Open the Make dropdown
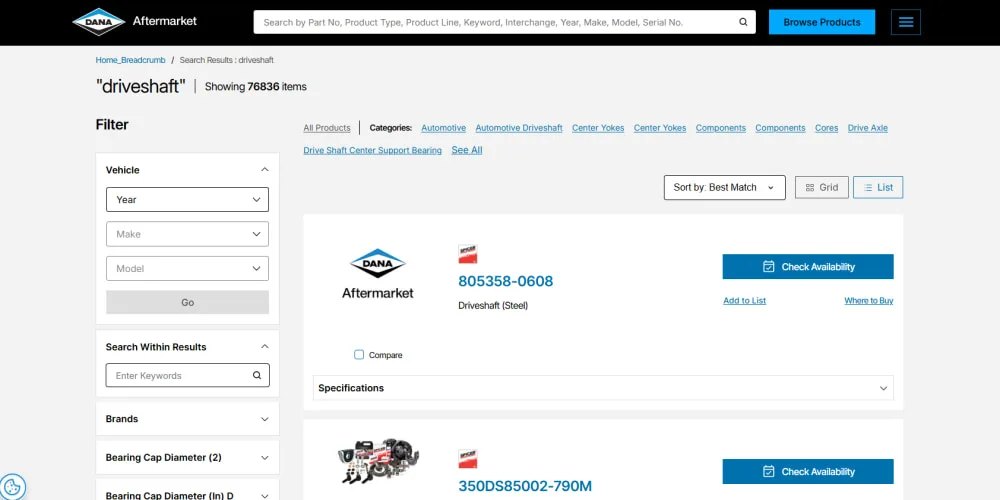The width and height of the screenshot is (1000, 500). pyautogui.click(x=188, y=234)
